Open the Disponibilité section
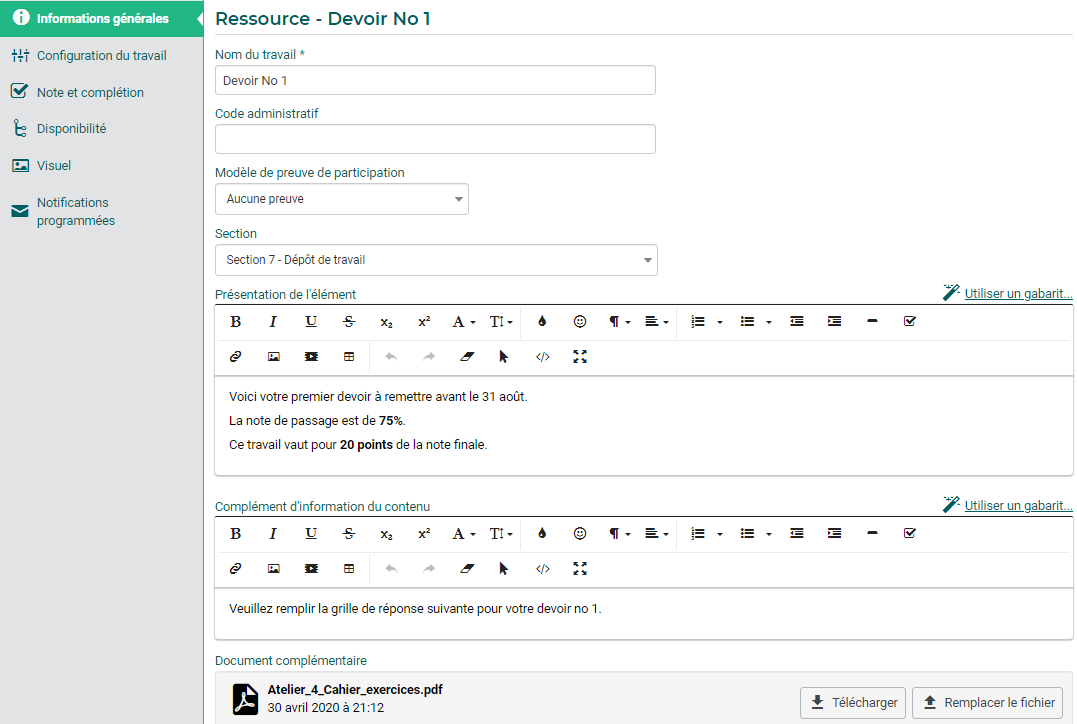Screen dimensions: 1077x724 click(x=71, y=128)
